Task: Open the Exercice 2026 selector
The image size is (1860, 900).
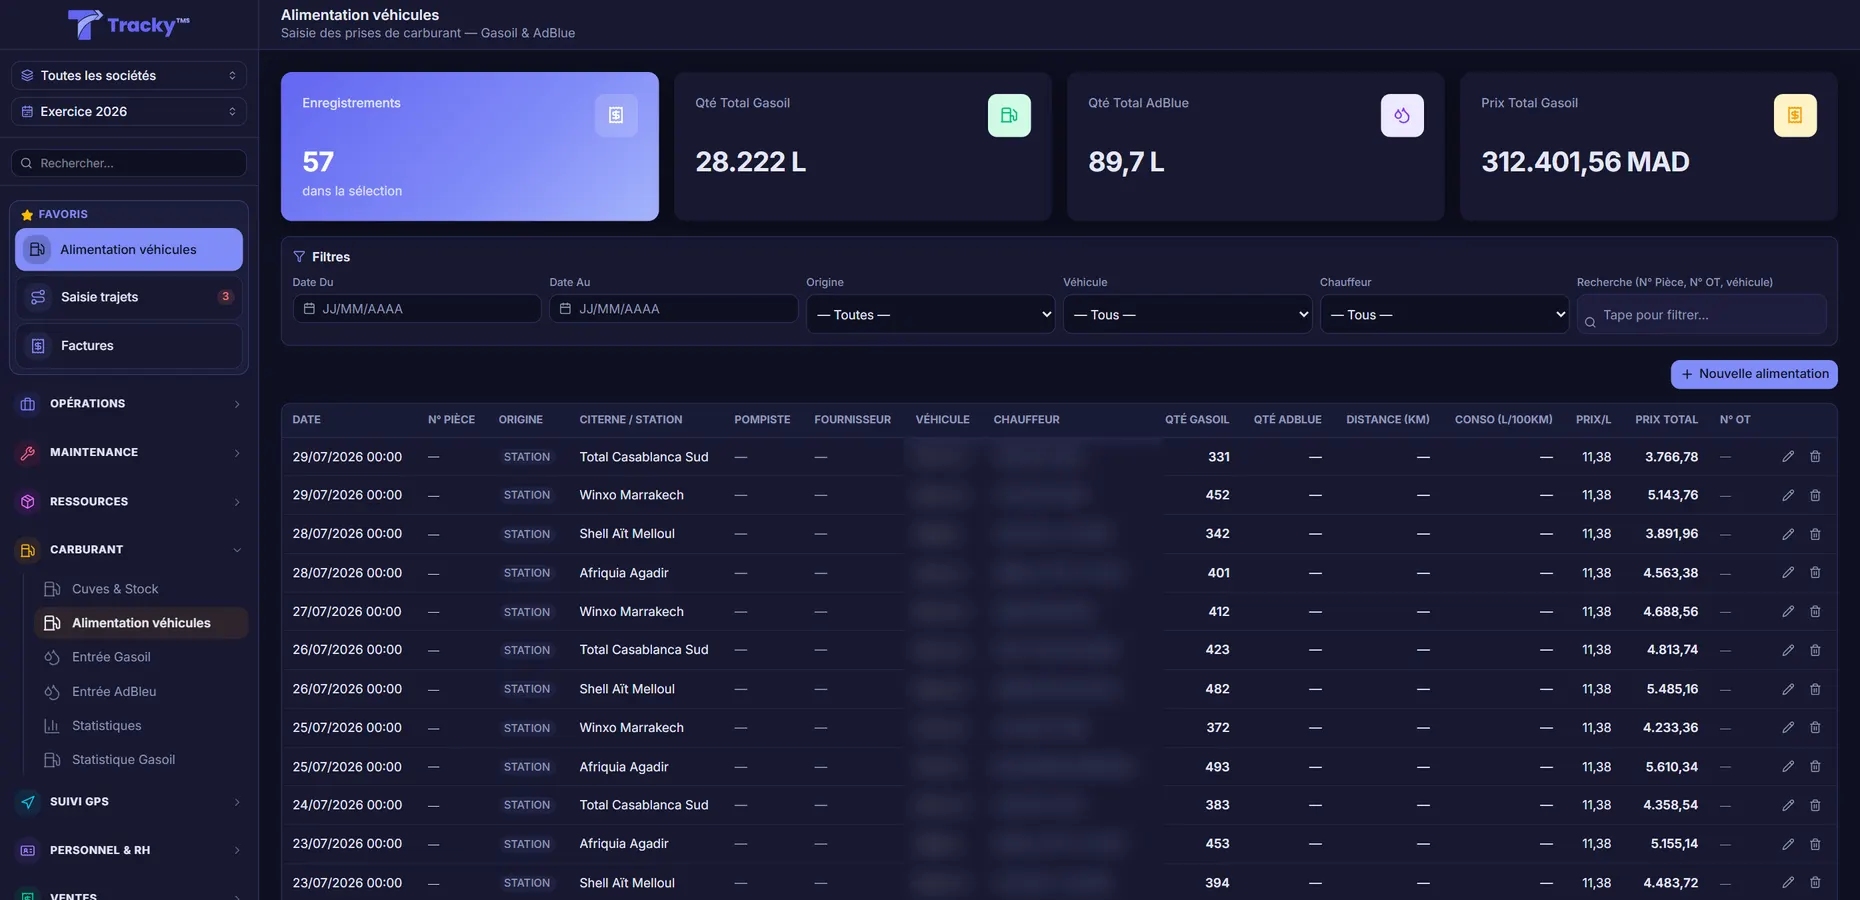Action: point(129,111)
